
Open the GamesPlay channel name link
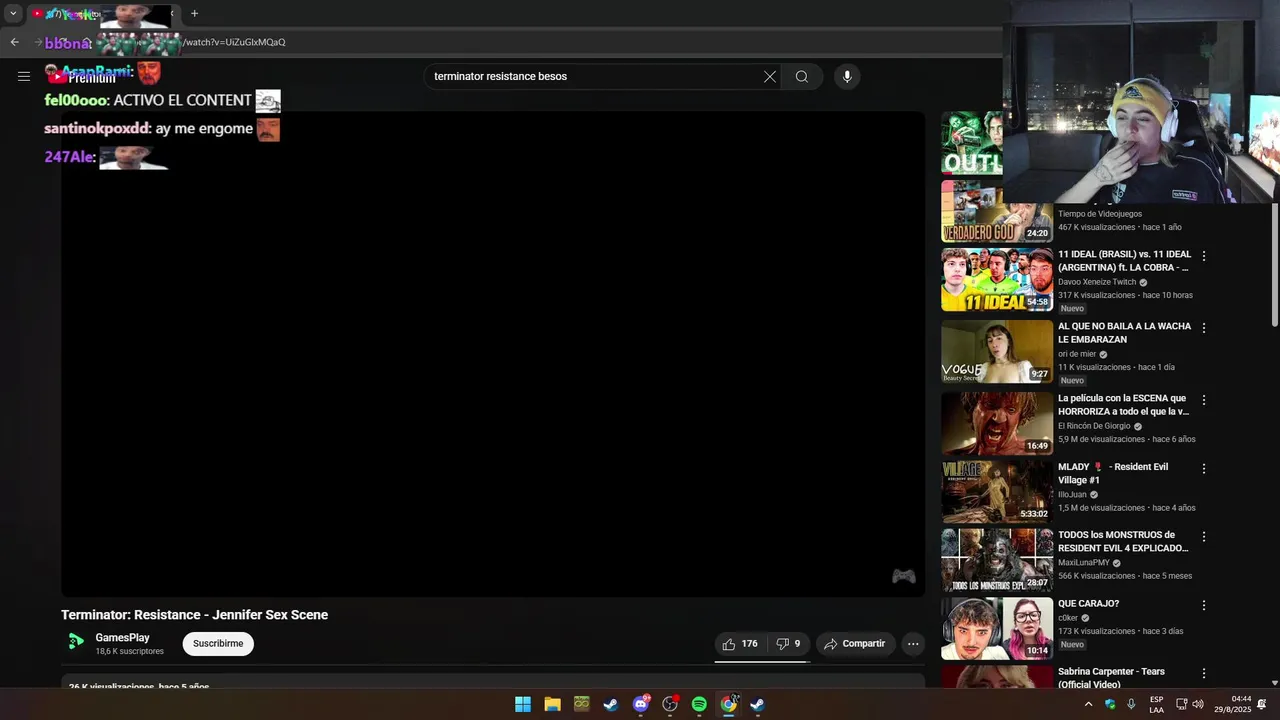pos(123,638)
